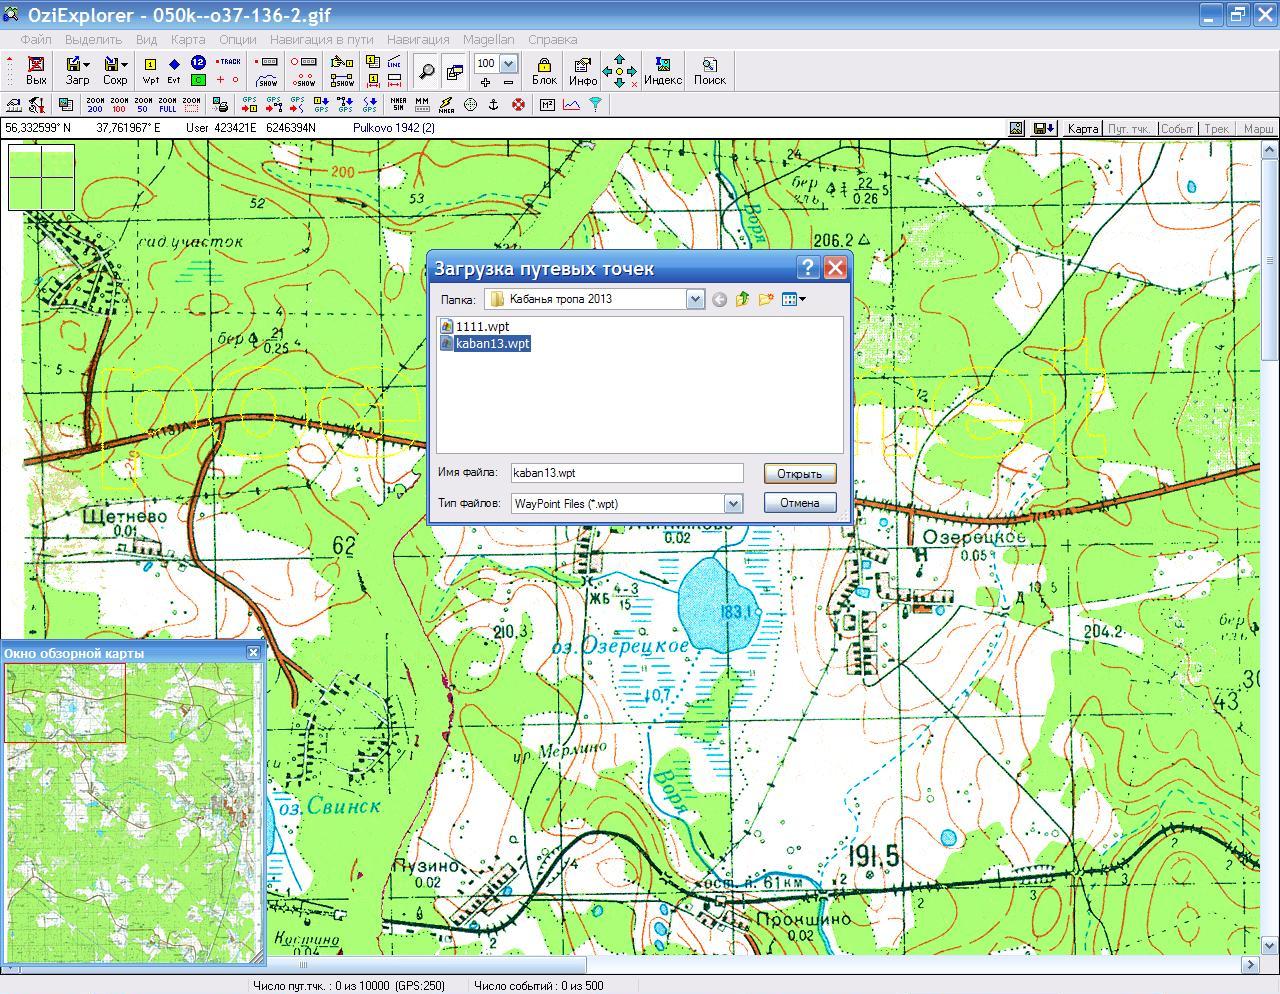This screenshot has height=994, width=1280.
Task: Click the MM moving map icon
Action: point(422,104)
